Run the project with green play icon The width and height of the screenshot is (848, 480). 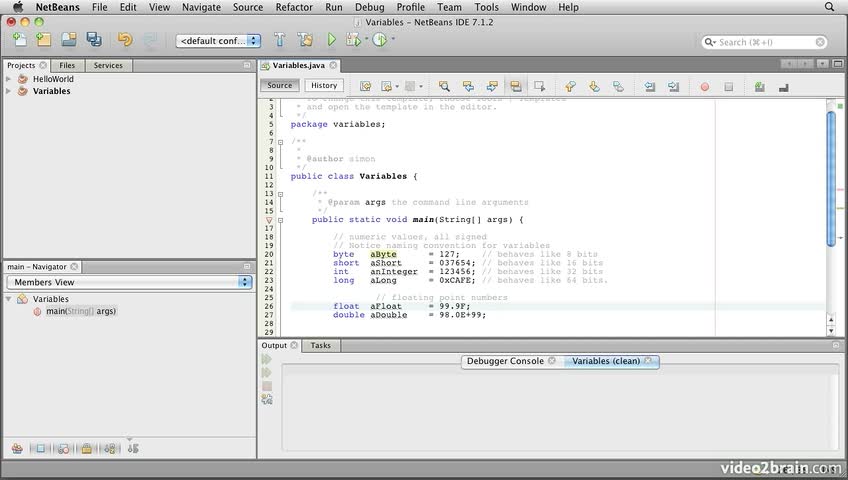coord(332,39)
